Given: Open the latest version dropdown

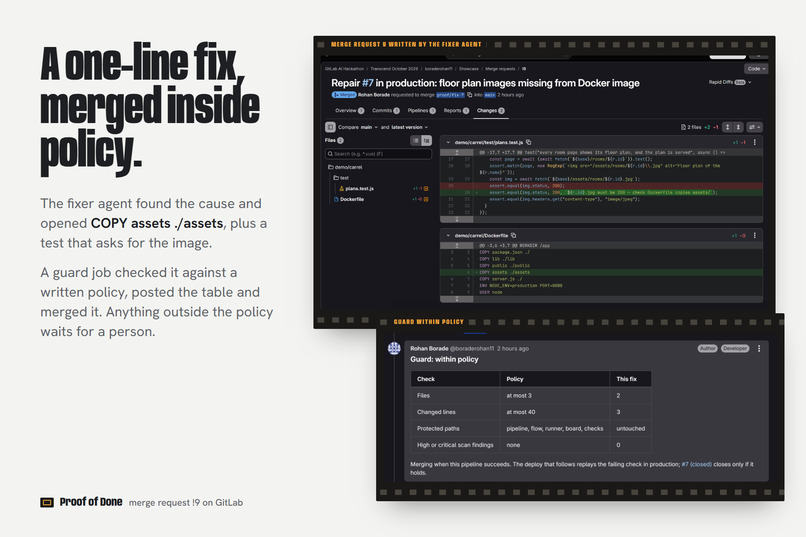Looking at the screenshot, I should tap(410, 127).
